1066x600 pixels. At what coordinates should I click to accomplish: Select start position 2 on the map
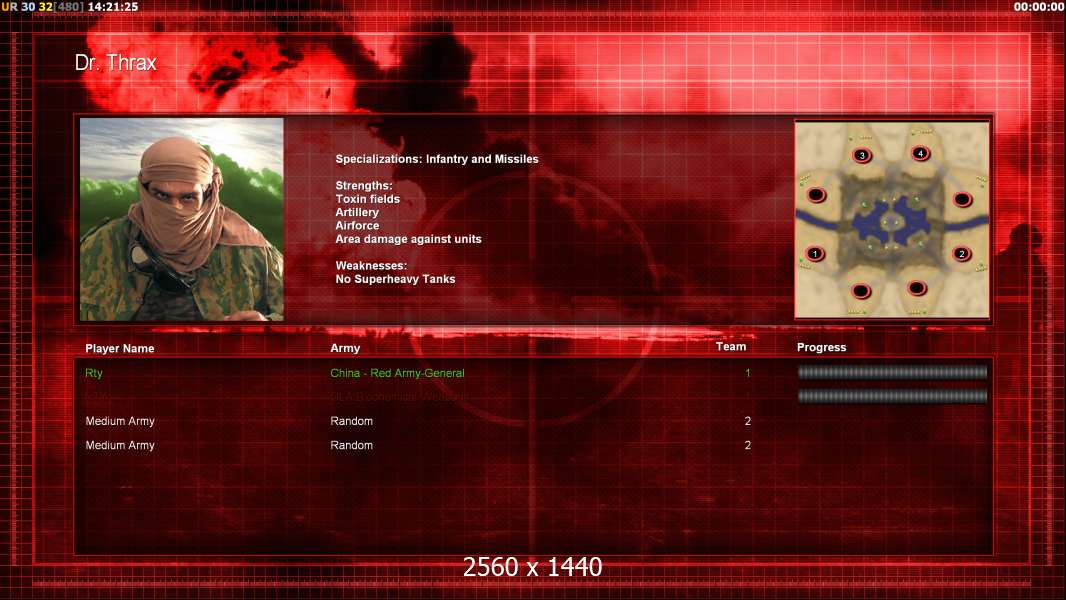coord(961,254)
